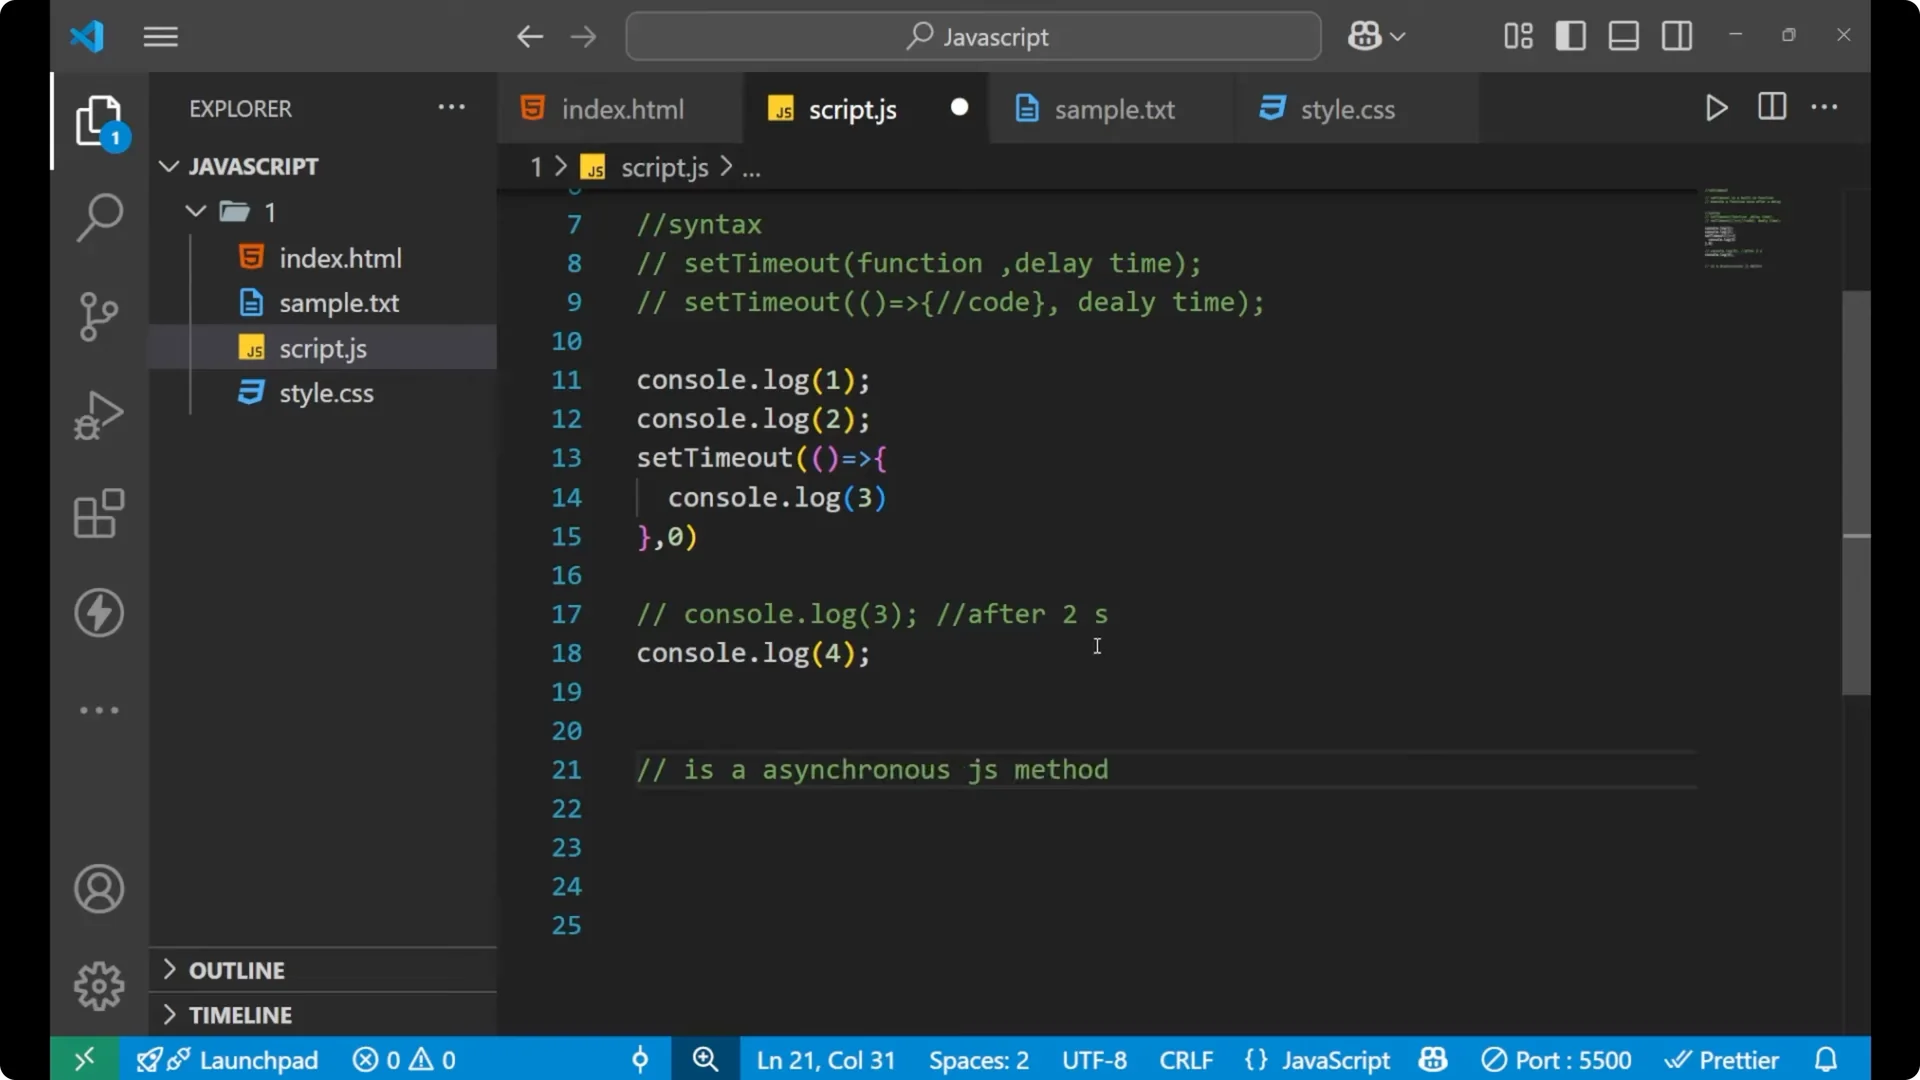The image size is (1920, 1080).
Task: Toggle the secondary side bar
Action: 1675,35
